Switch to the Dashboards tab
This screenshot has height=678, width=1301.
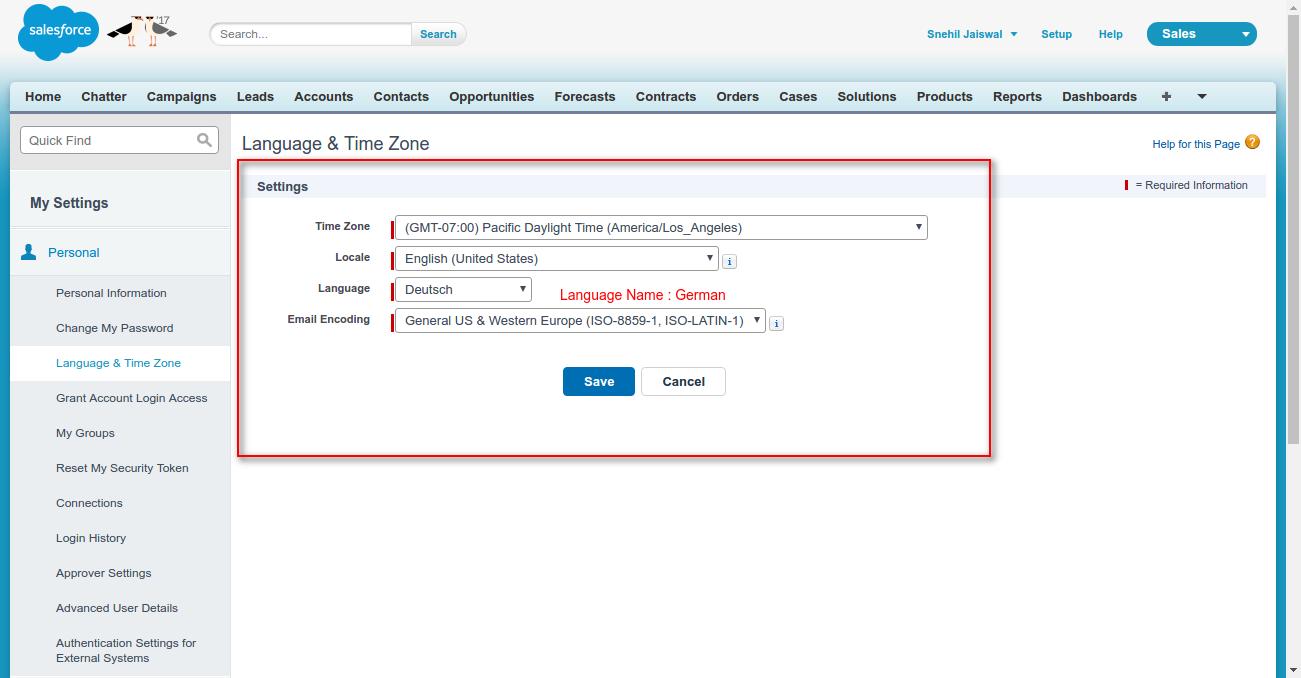pyautogui.click(x=1099, y=96)
